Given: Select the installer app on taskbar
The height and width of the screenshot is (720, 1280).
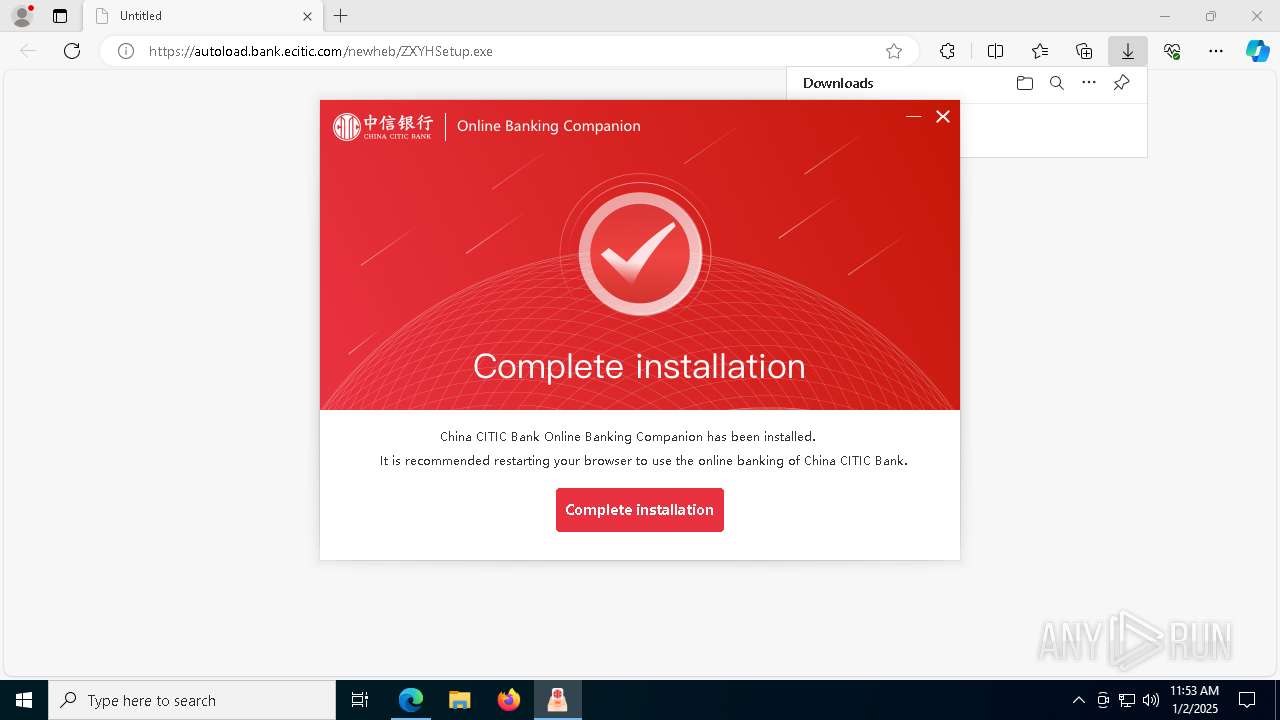Looking at the screenshot, I should [x=557, y=700].
